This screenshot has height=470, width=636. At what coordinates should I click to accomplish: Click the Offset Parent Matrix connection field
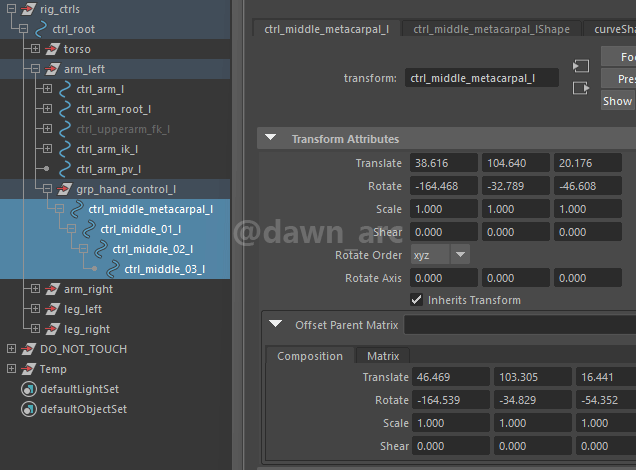[x=520, y=325]
